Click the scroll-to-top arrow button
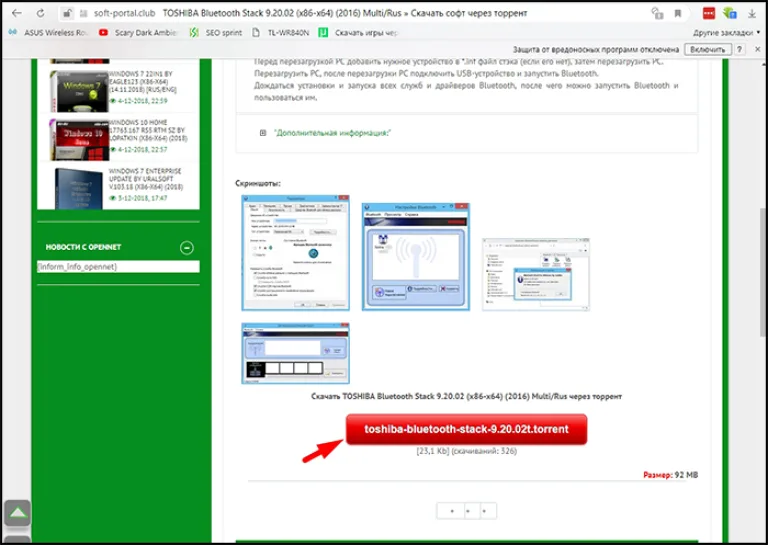The width and height of the screenshot is (768, 545). click(x=18, y=513)
